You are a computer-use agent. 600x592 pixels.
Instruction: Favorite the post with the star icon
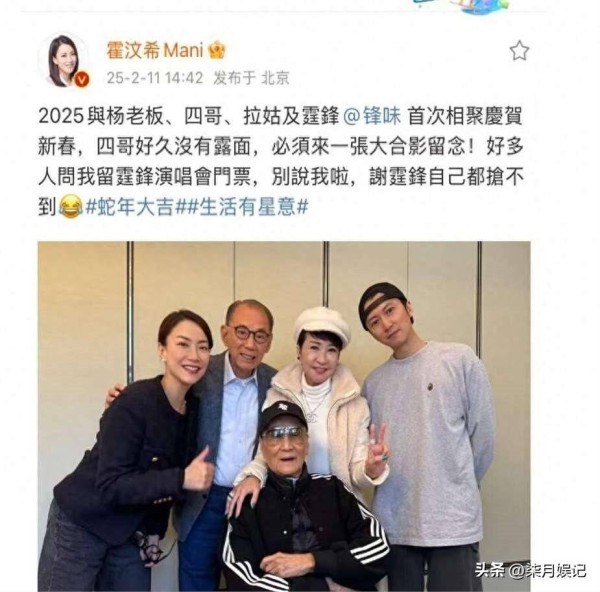click(x=519, y=51)
